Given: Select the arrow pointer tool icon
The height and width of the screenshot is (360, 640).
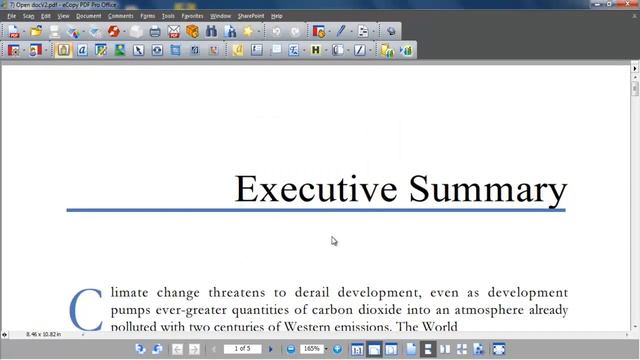Looking at the screenshot, I should click(x=138, y=50).
